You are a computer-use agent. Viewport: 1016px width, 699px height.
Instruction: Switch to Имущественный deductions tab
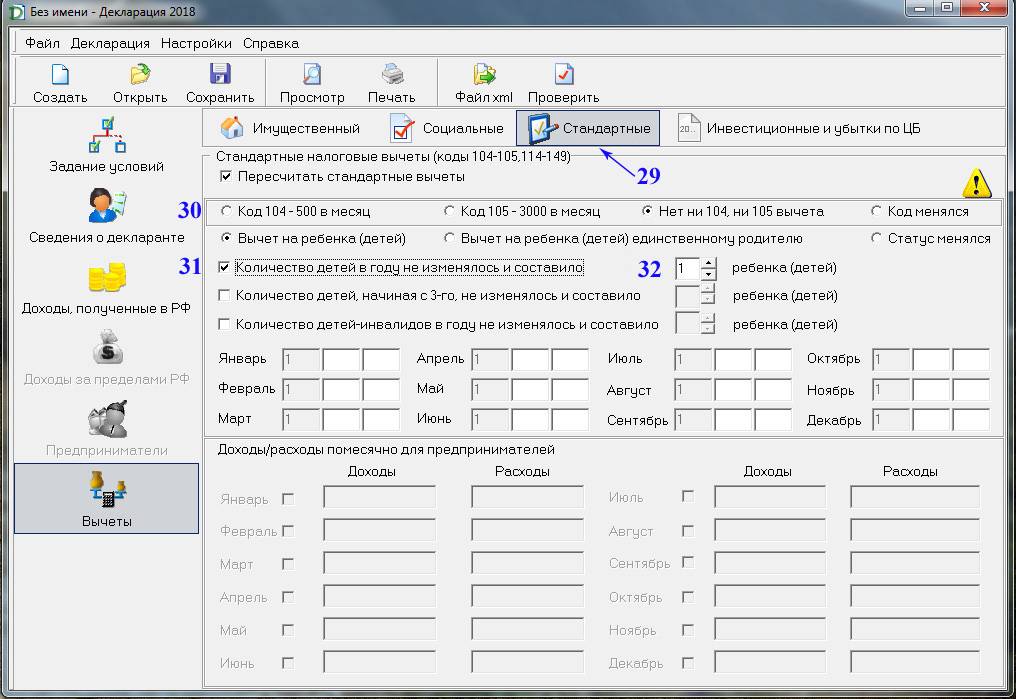pos(290,128)
